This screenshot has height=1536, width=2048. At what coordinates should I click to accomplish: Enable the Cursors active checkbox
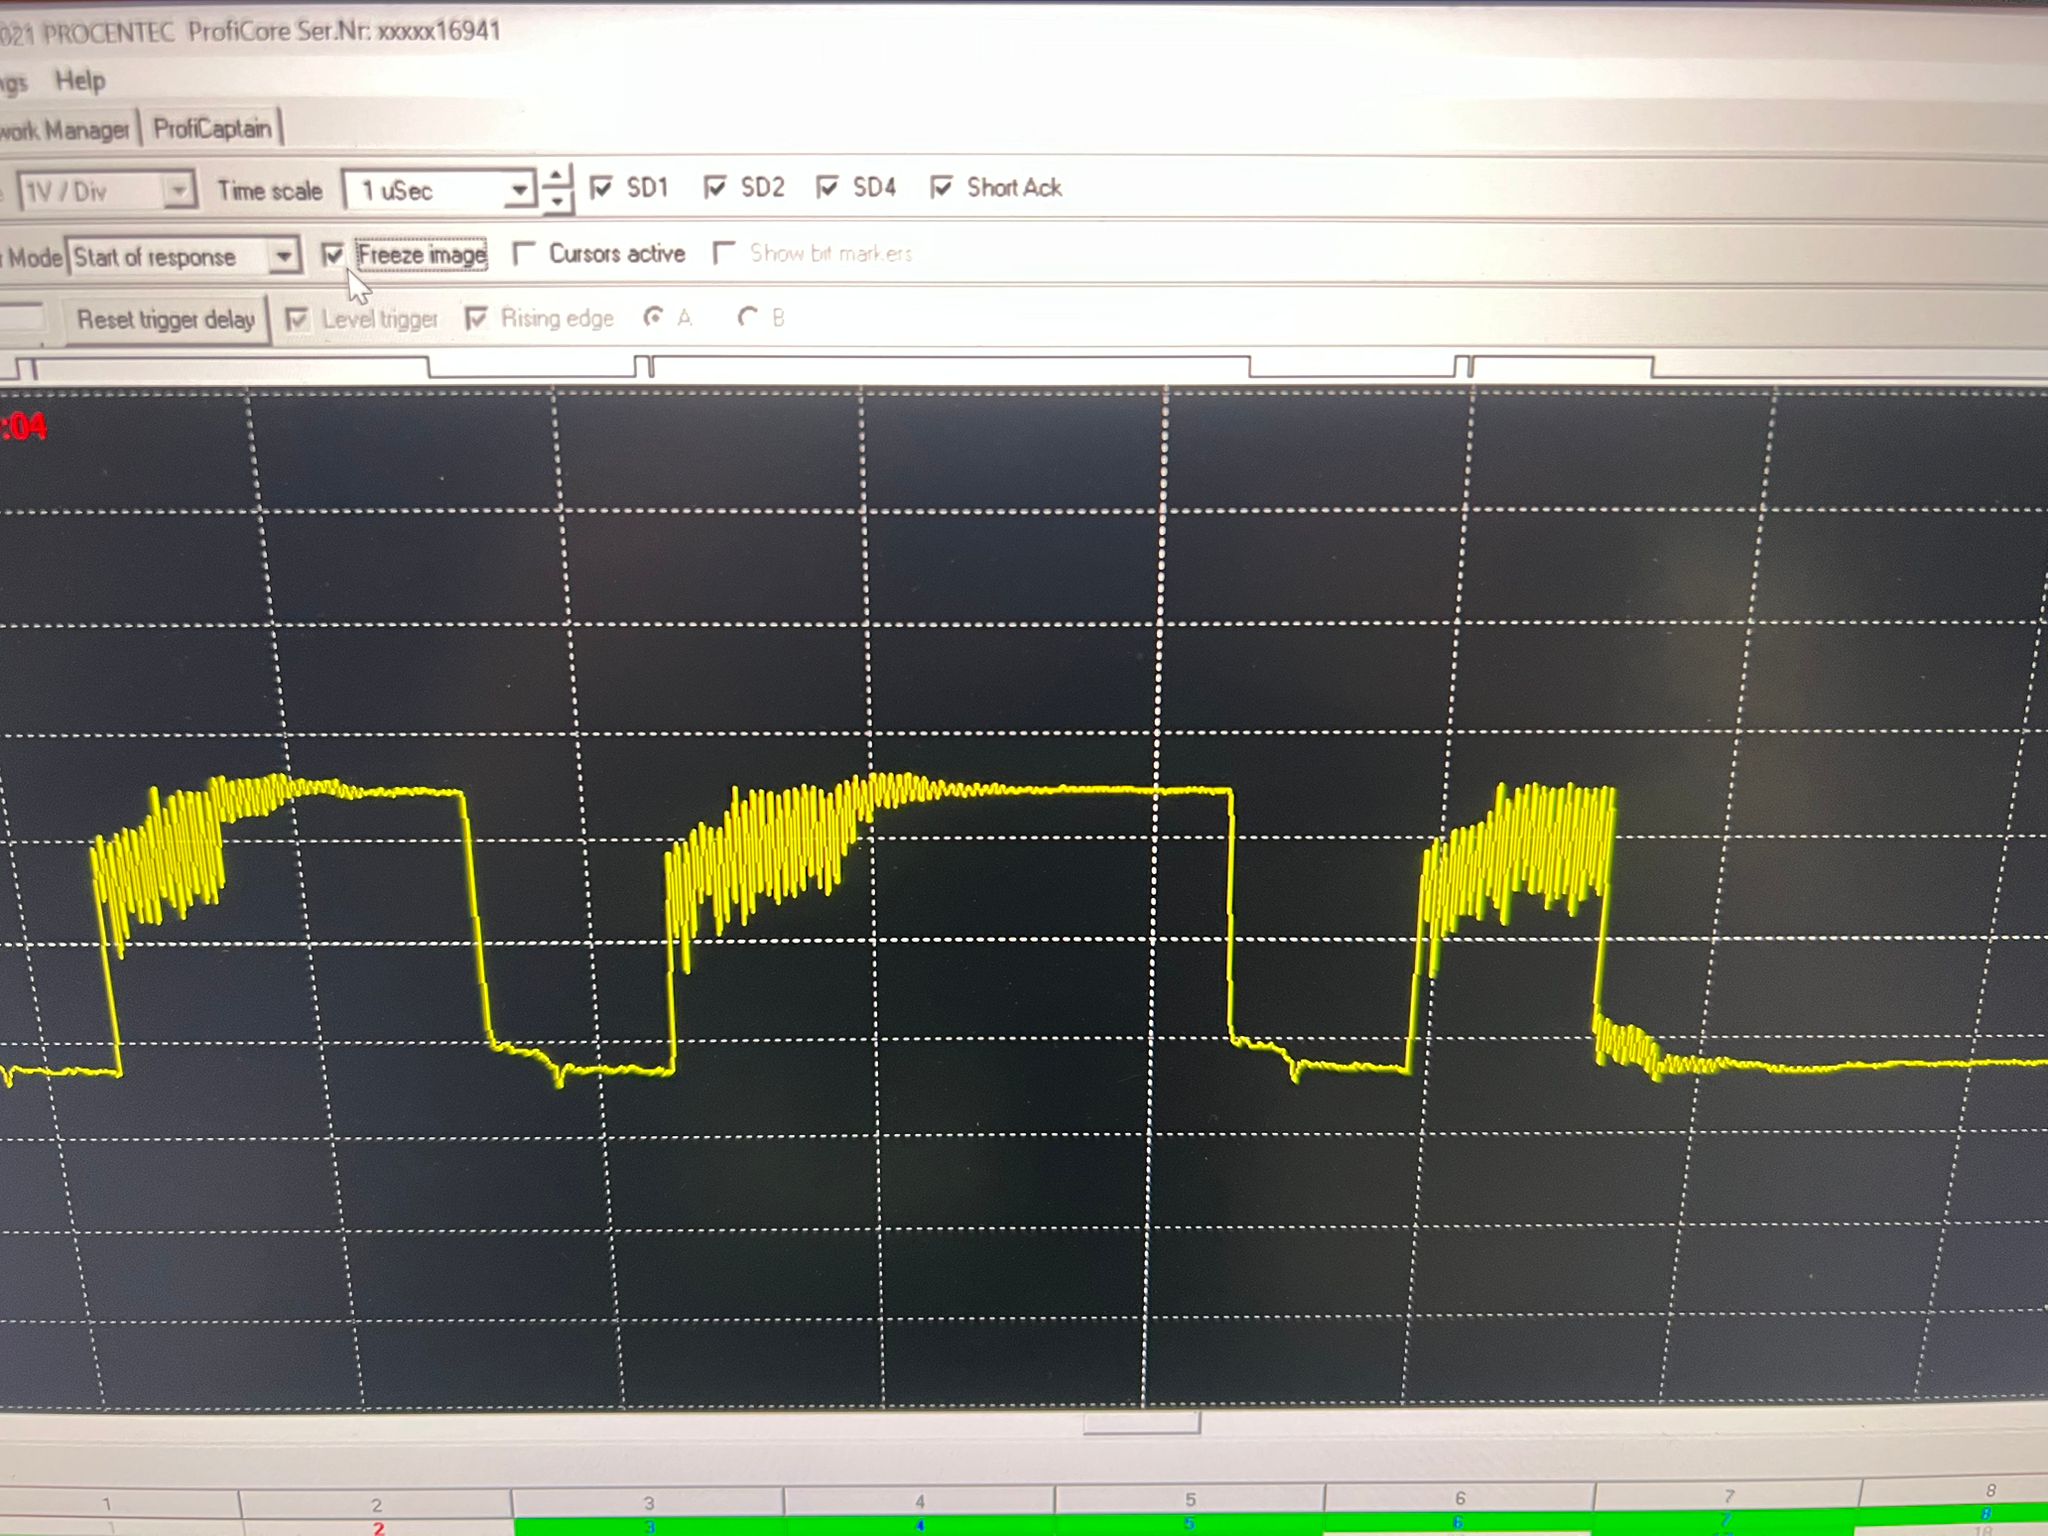coord(524,254)
